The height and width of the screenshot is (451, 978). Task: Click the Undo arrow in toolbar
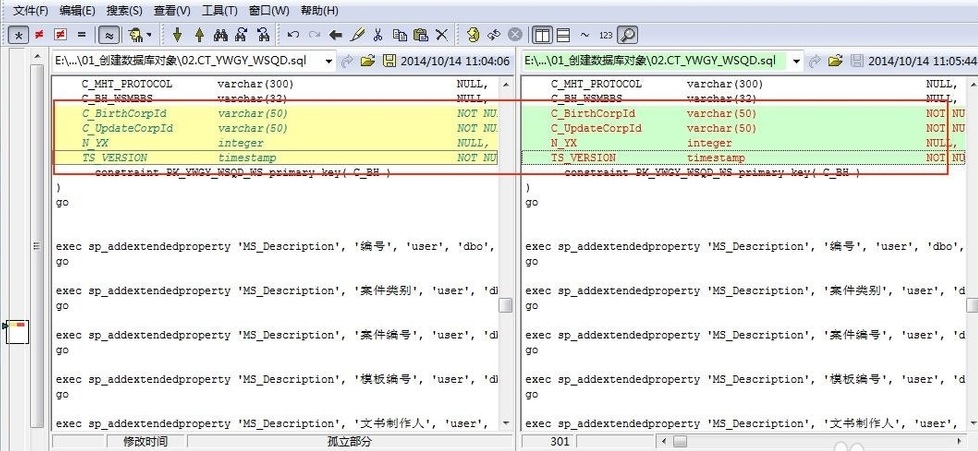292,35
